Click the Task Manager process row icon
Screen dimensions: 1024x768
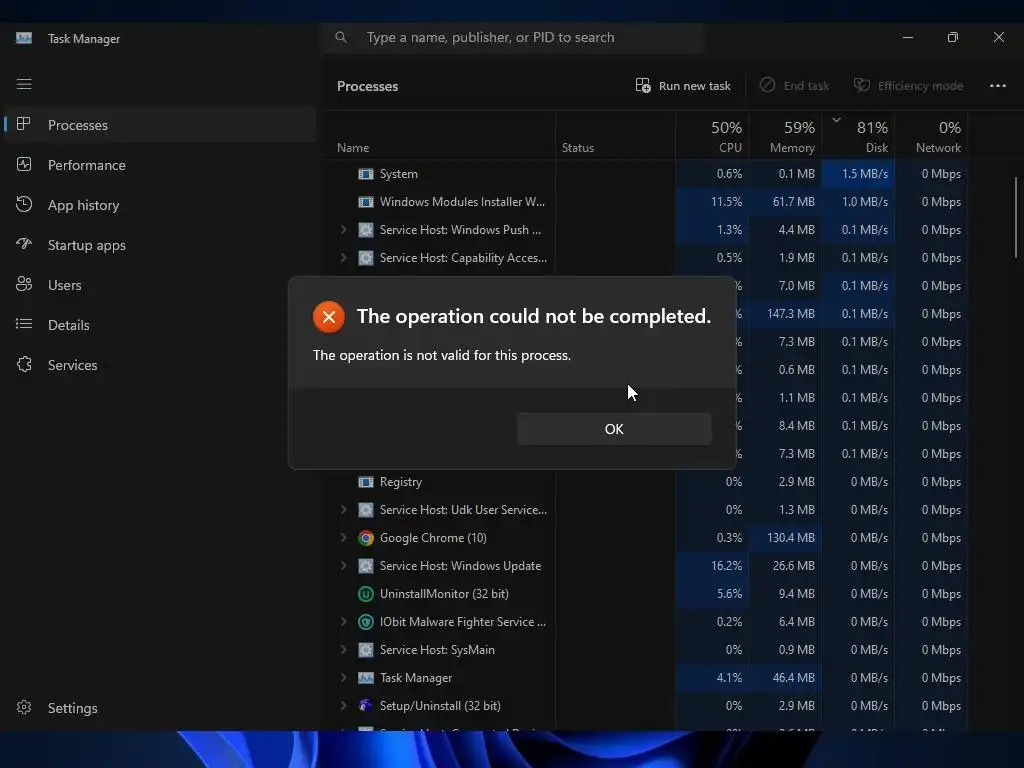click(366, 678)
